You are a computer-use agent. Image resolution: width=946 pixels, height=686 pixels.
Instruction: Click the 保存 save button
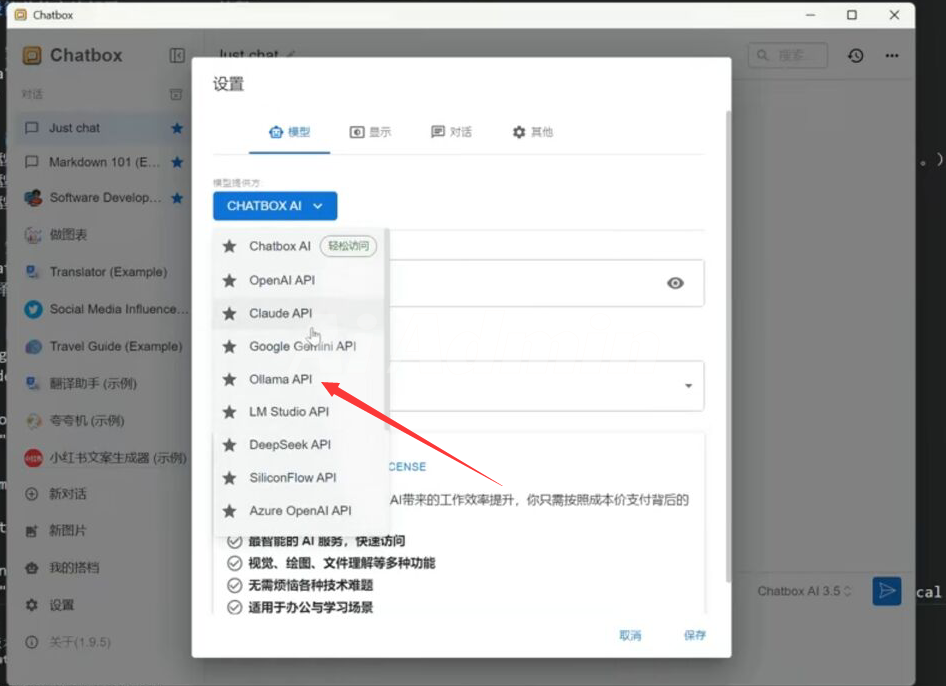(695, 635)
